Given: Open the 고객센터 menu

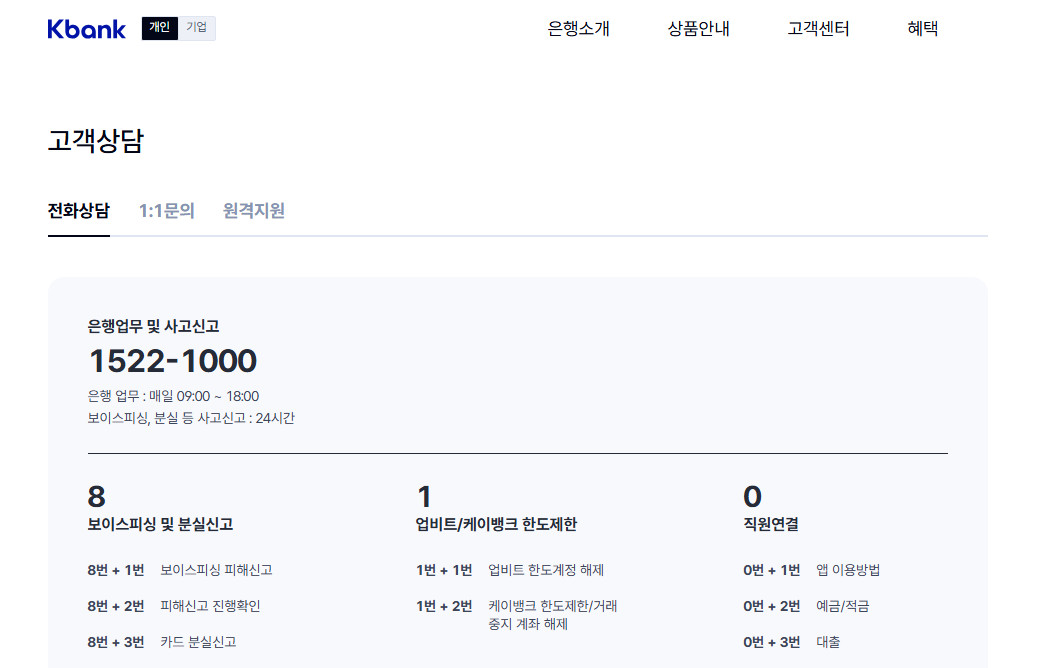Looking at the screenshot, I should coord(816,29).
